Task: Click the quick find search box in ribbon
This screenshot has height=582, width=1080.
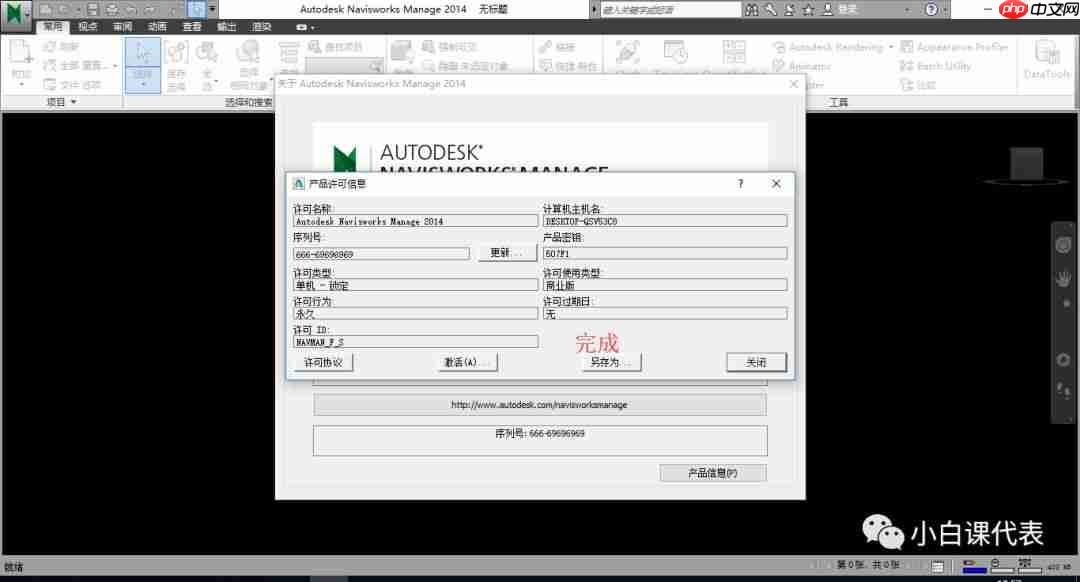Action: click(344, 65)
